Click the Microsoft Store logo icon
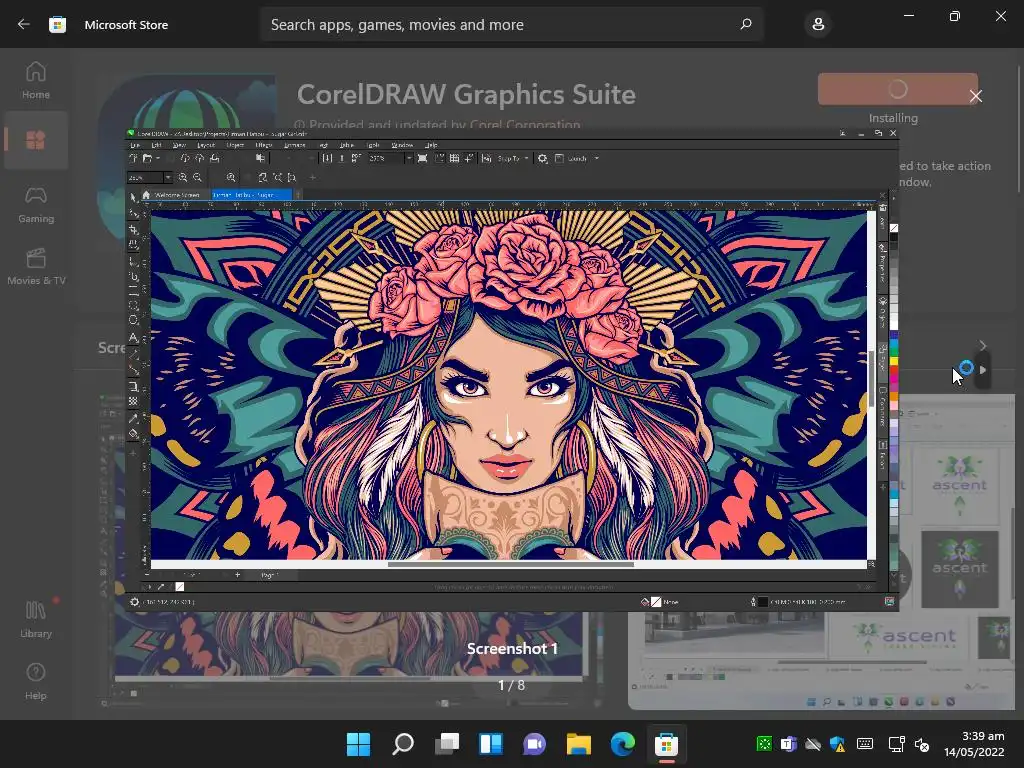This screenshot has height=768, width=1024. click(57, 25)
